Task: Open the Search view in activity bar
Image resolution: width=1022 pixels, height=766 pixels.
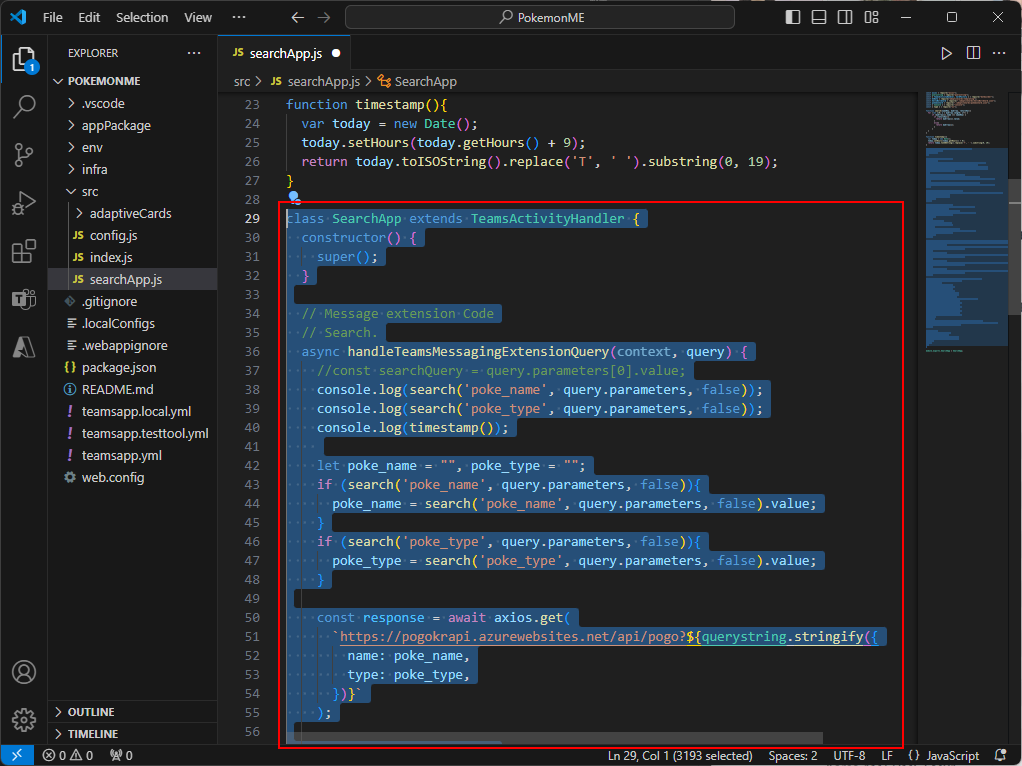Action: [24, 106]
